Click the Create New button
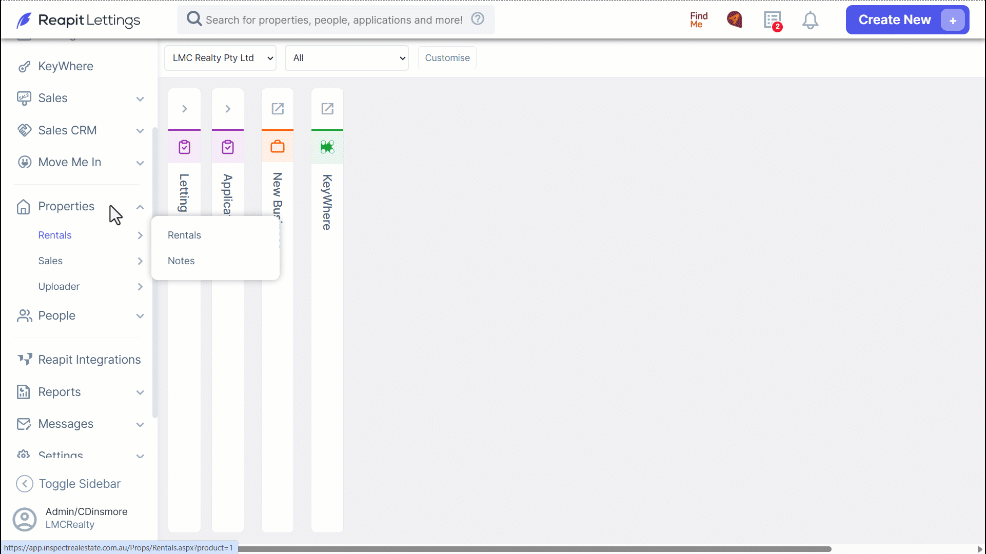The image size is (986, 554). (x=907, y=19)
